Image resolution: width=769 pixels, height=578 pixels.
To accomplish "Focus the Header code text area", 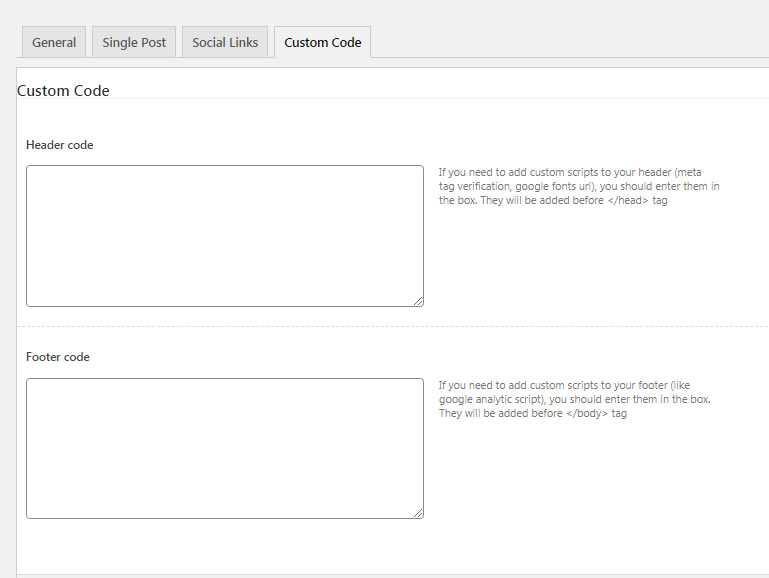I will (225, 236).
